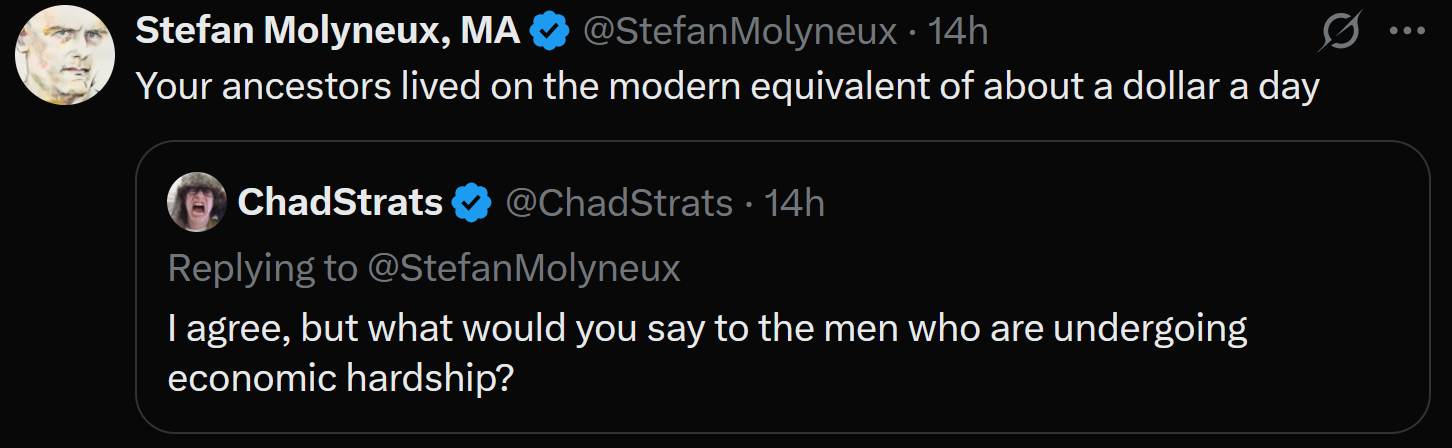Click the verified badge beside ChadStrats

point(472,204)
